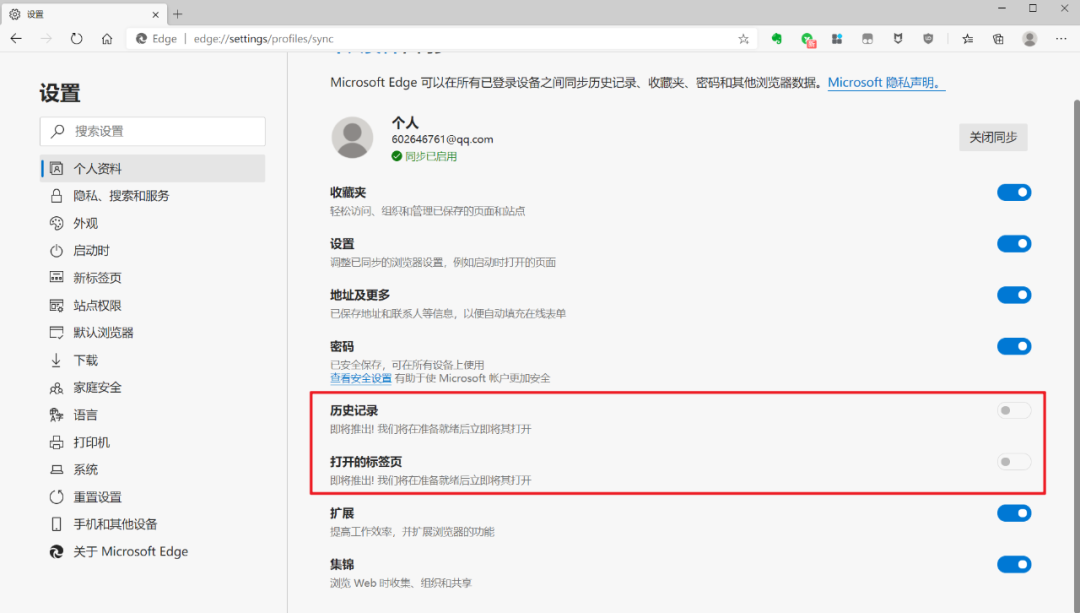Open the 查看安全设置 link
Image resolution: width=1080 pixels, height=613 pixels.
point(361,378)
